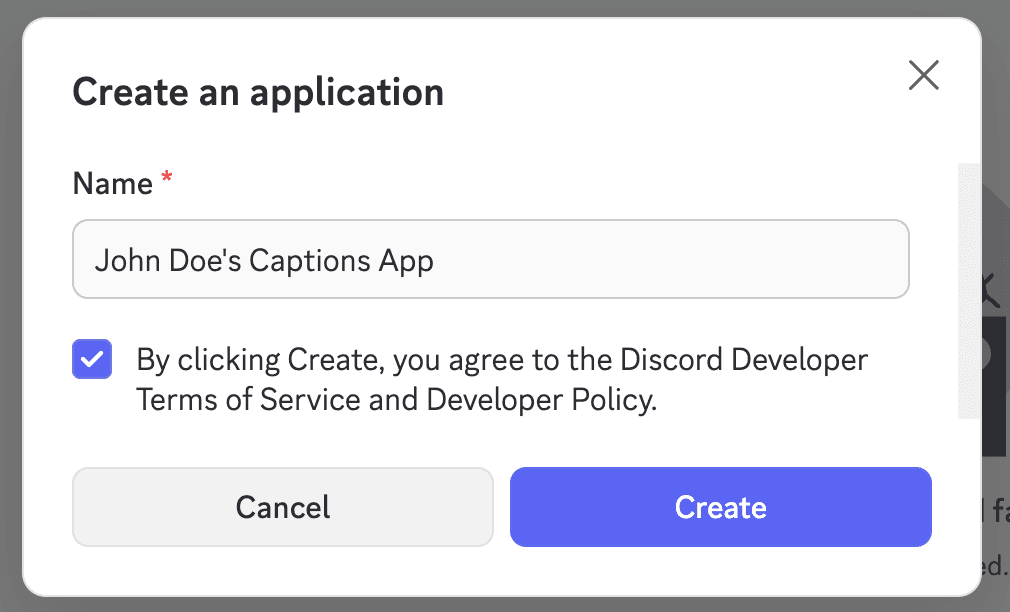1010x612 pixels.
Task: Click the dialog close cross top right
Action: coord(923,75)
